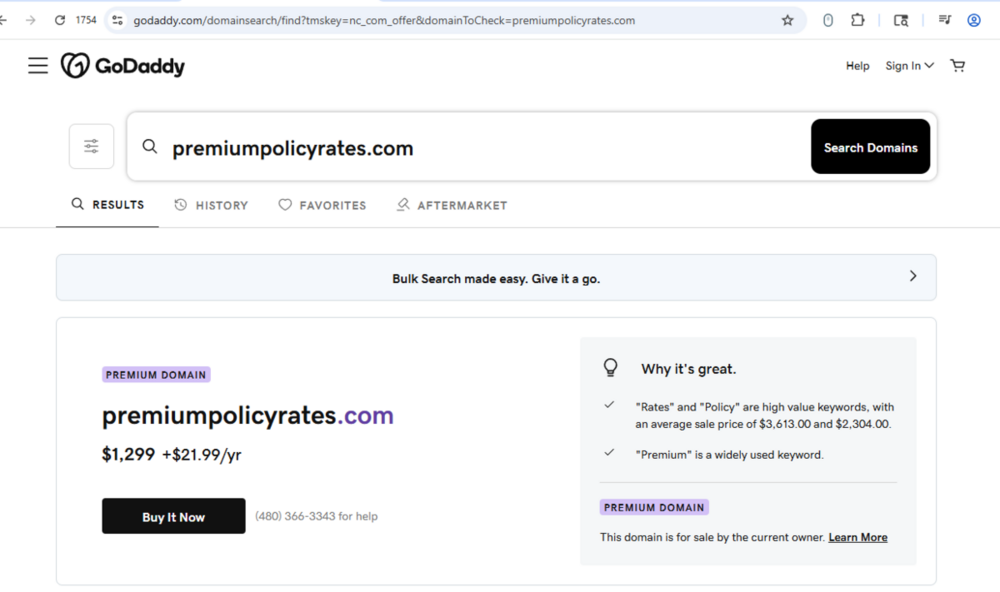Open the Help link in header
This screenshot has height=592, width=1000.
coord(857,66)
